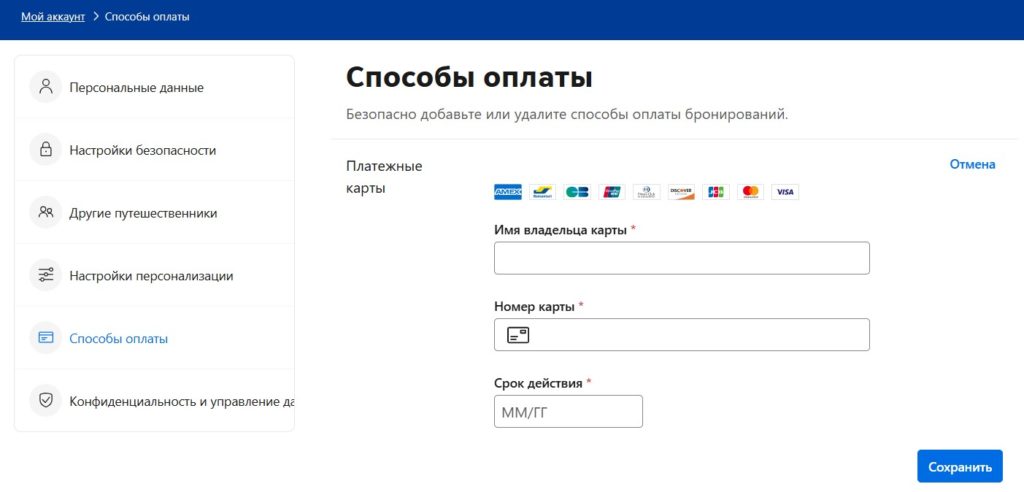Focus the Номер карты input field

tap(682, 335)
